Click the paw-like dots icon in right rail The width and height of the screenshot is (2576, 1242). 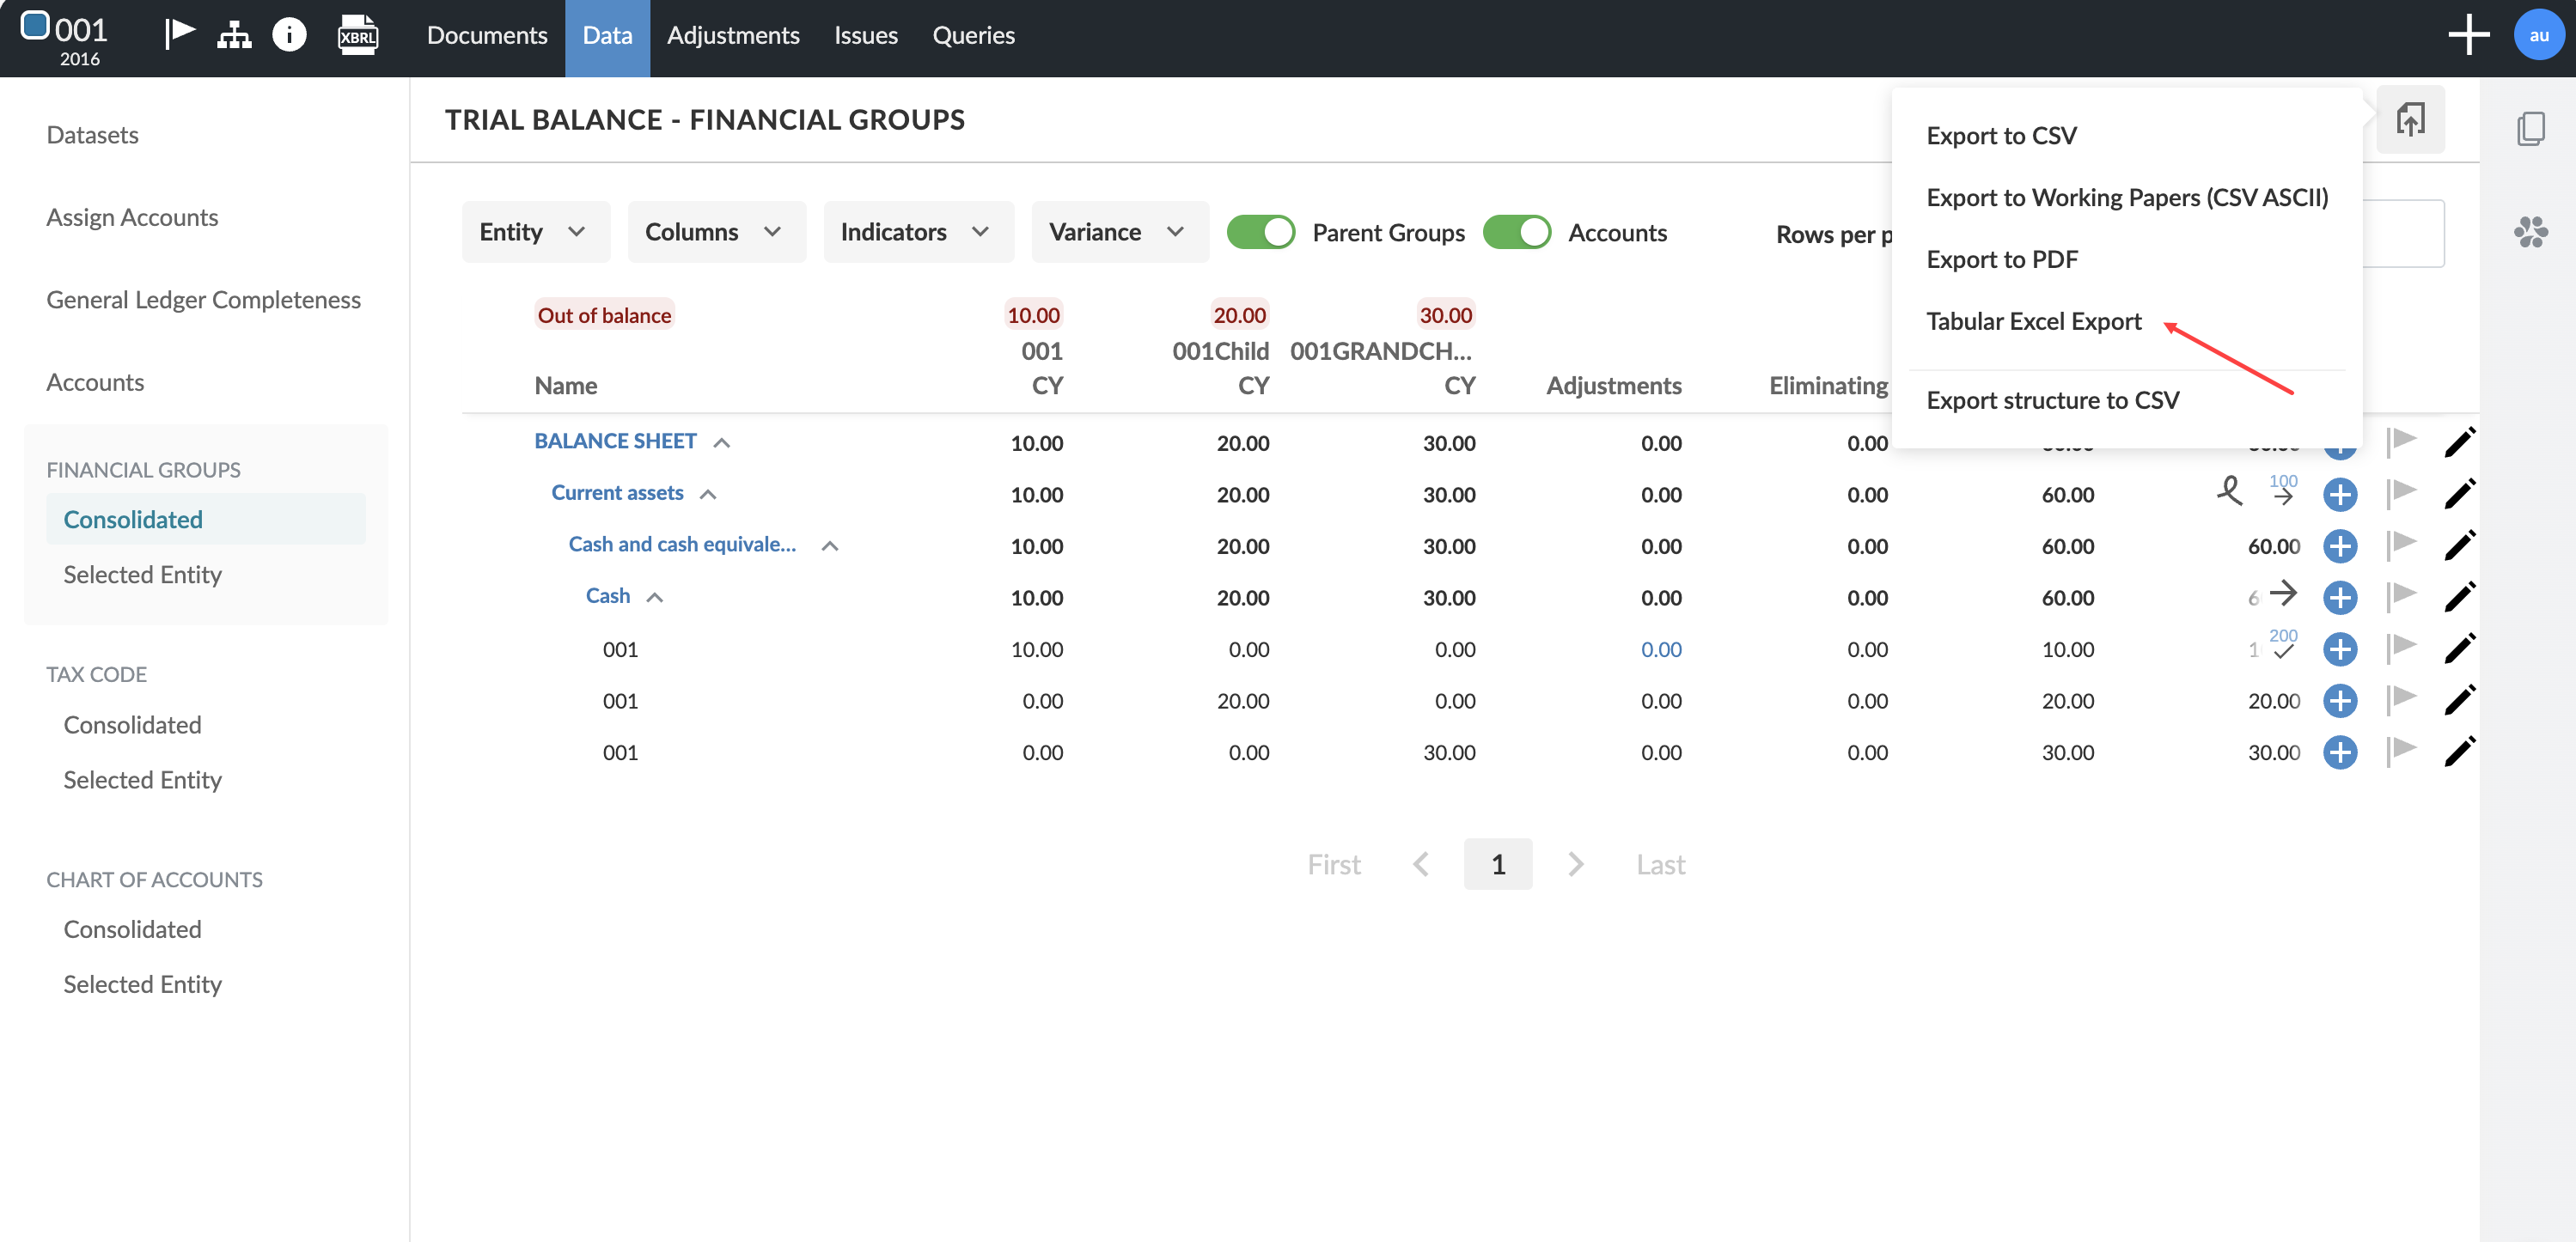(x=2530, y=232)
